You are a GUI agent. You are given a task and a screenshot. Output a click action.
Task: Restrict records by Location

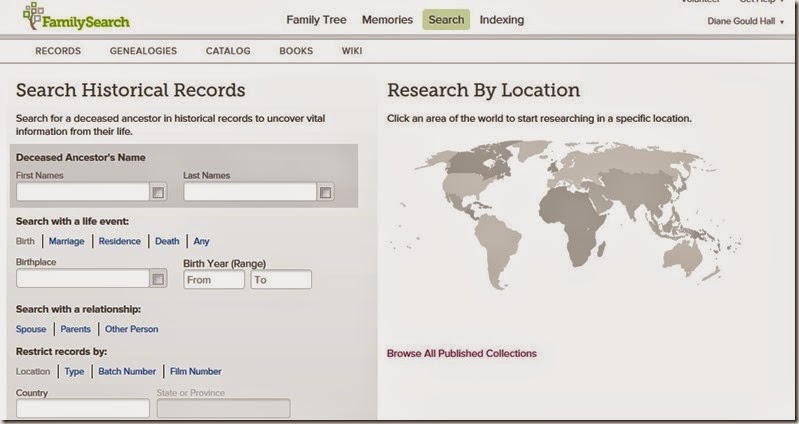tap(33, 372)
